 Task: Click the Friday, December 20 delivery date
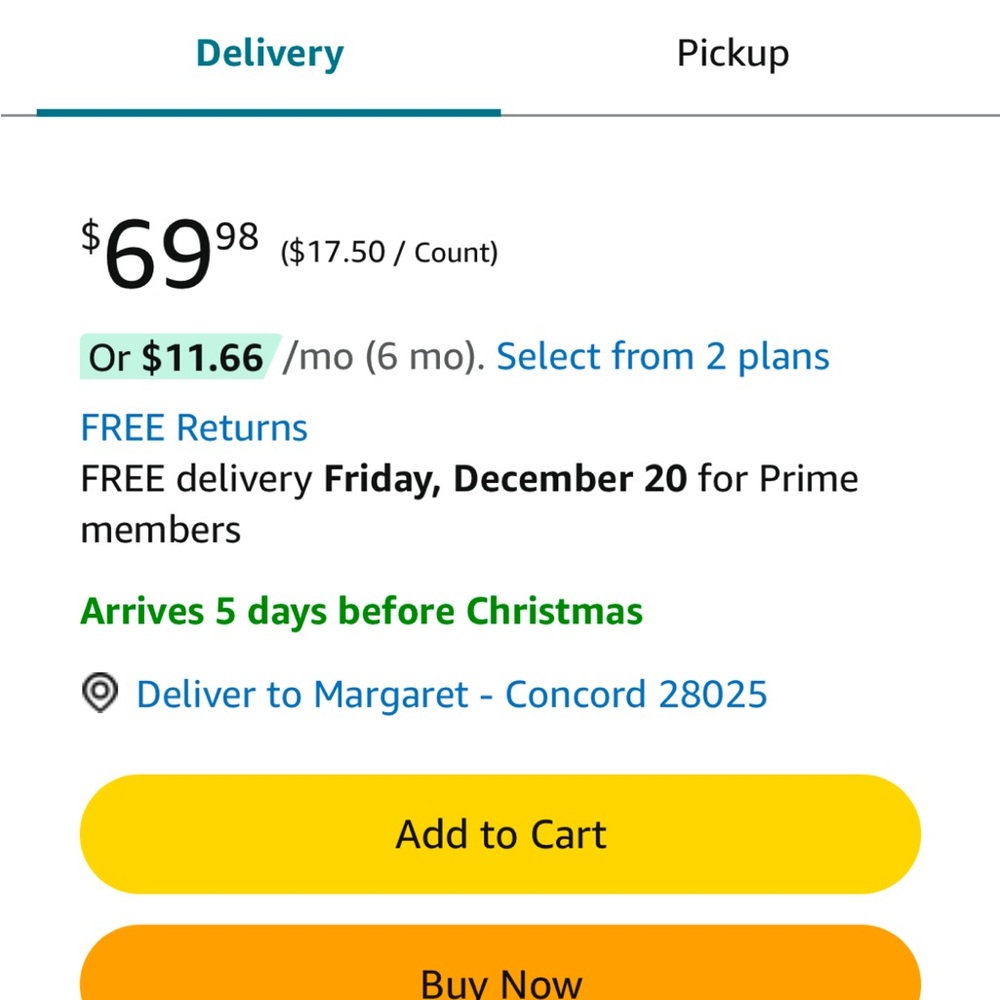(x=505, y=479)
